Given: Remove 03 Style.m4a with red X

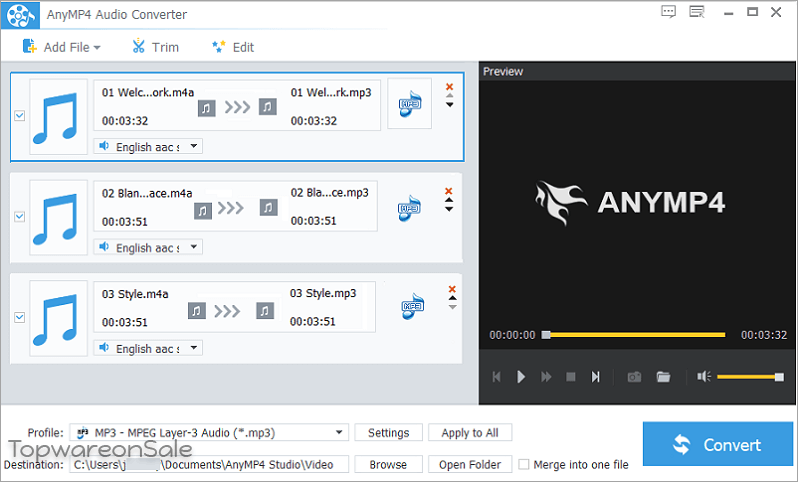Looking at the screenshot, I should coord(452,289).
